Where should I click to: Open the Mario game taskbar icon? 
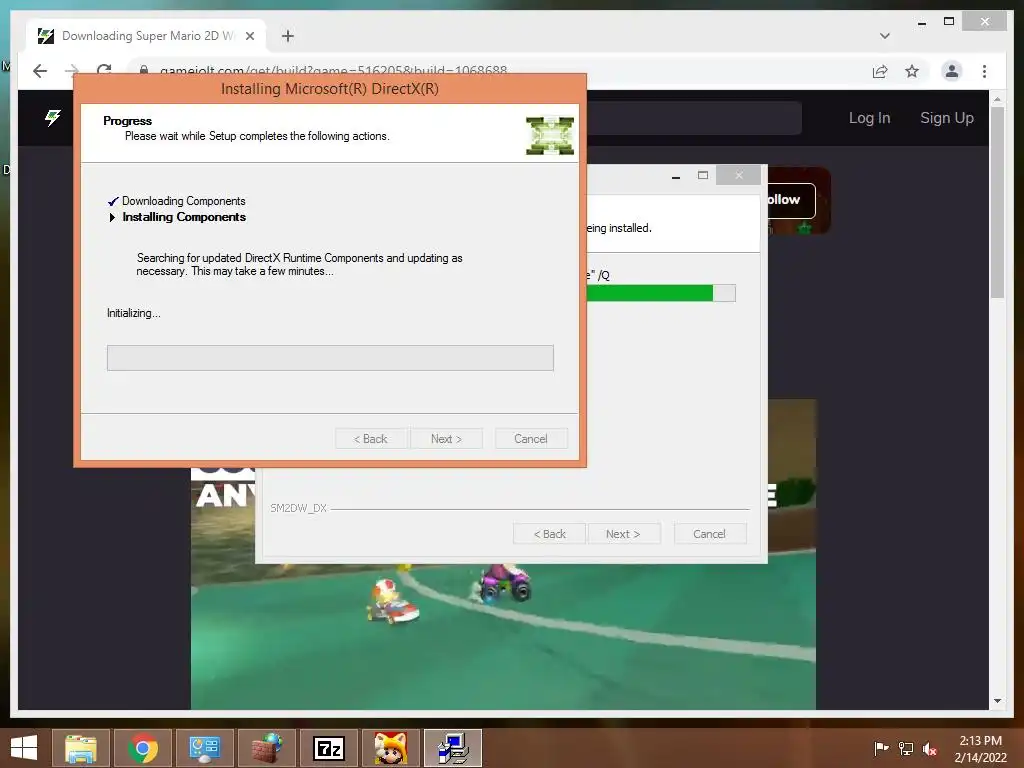tap(391, 748)
